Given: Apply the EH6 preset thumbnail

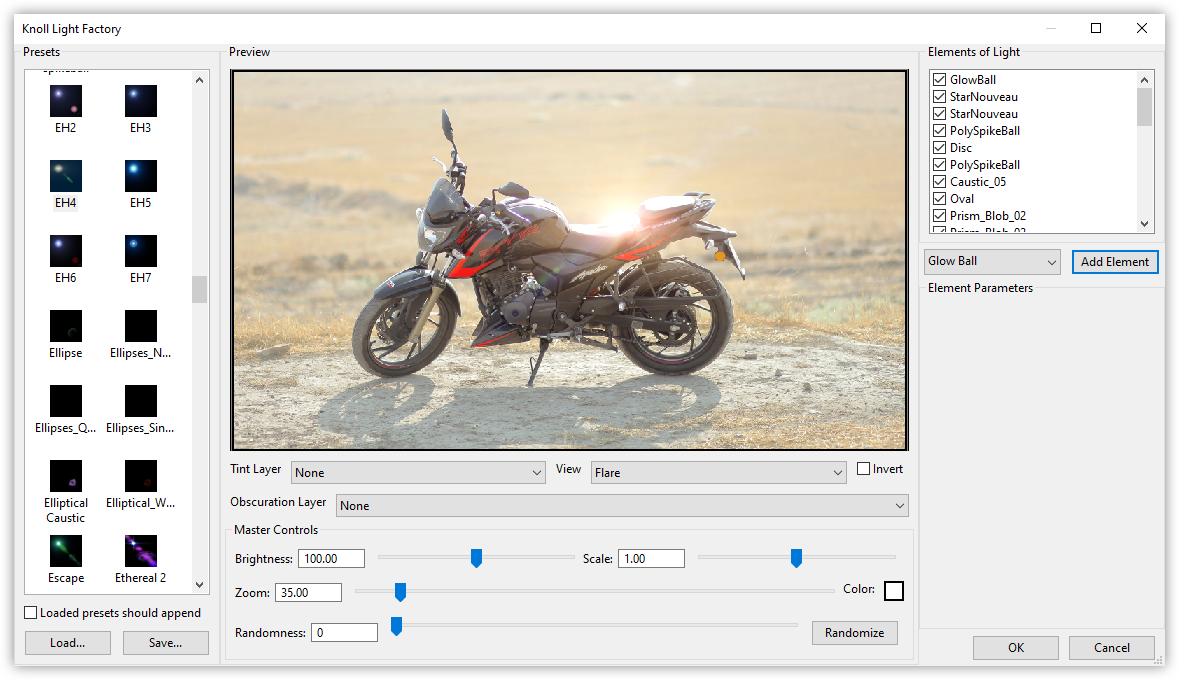Looking at the screenshot, I should (x=65, y=251).
